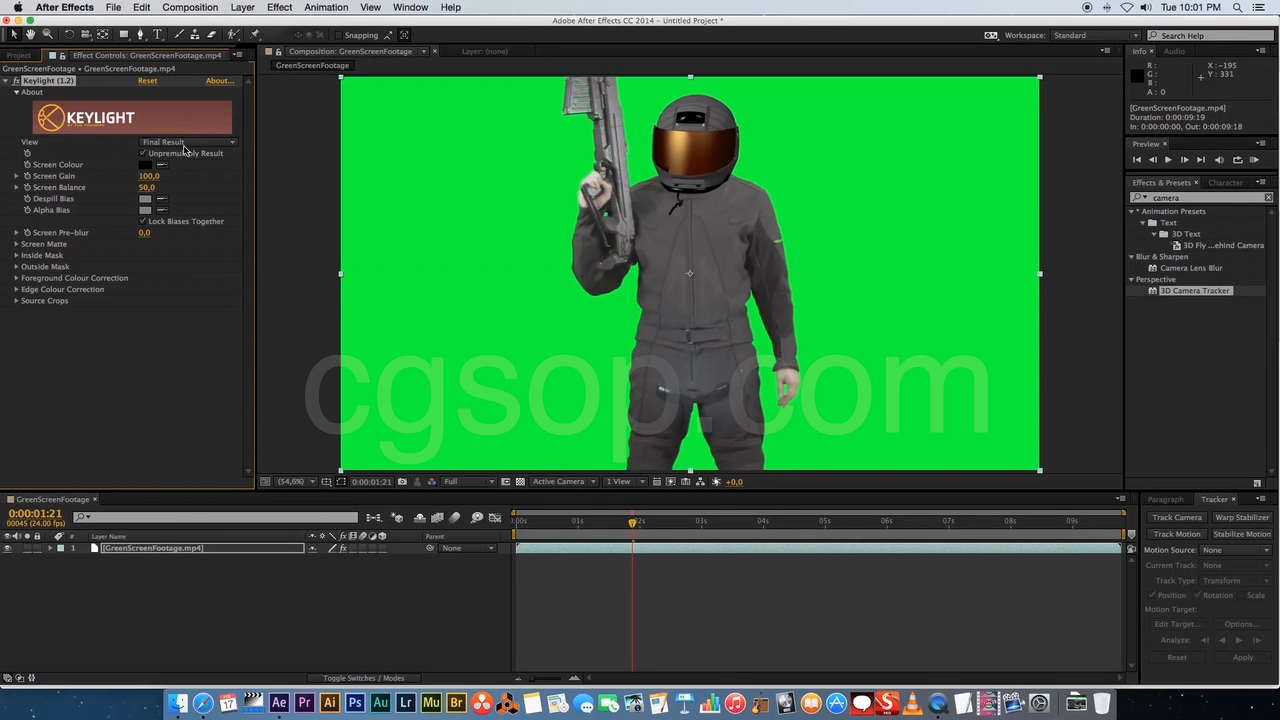Screen dimensions: 1280x720
Task: Enable the Snapping checkbox
Action: tap(338, 35)
